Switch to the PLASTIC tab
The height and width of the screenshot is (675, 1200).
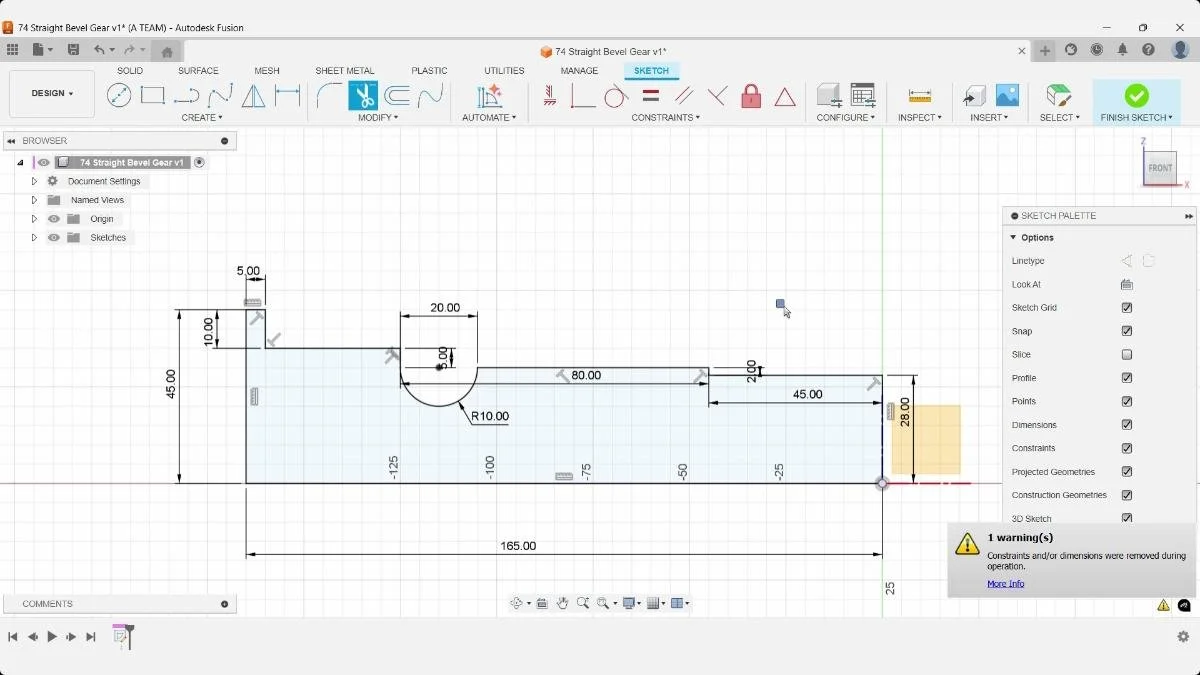[429, 71]
